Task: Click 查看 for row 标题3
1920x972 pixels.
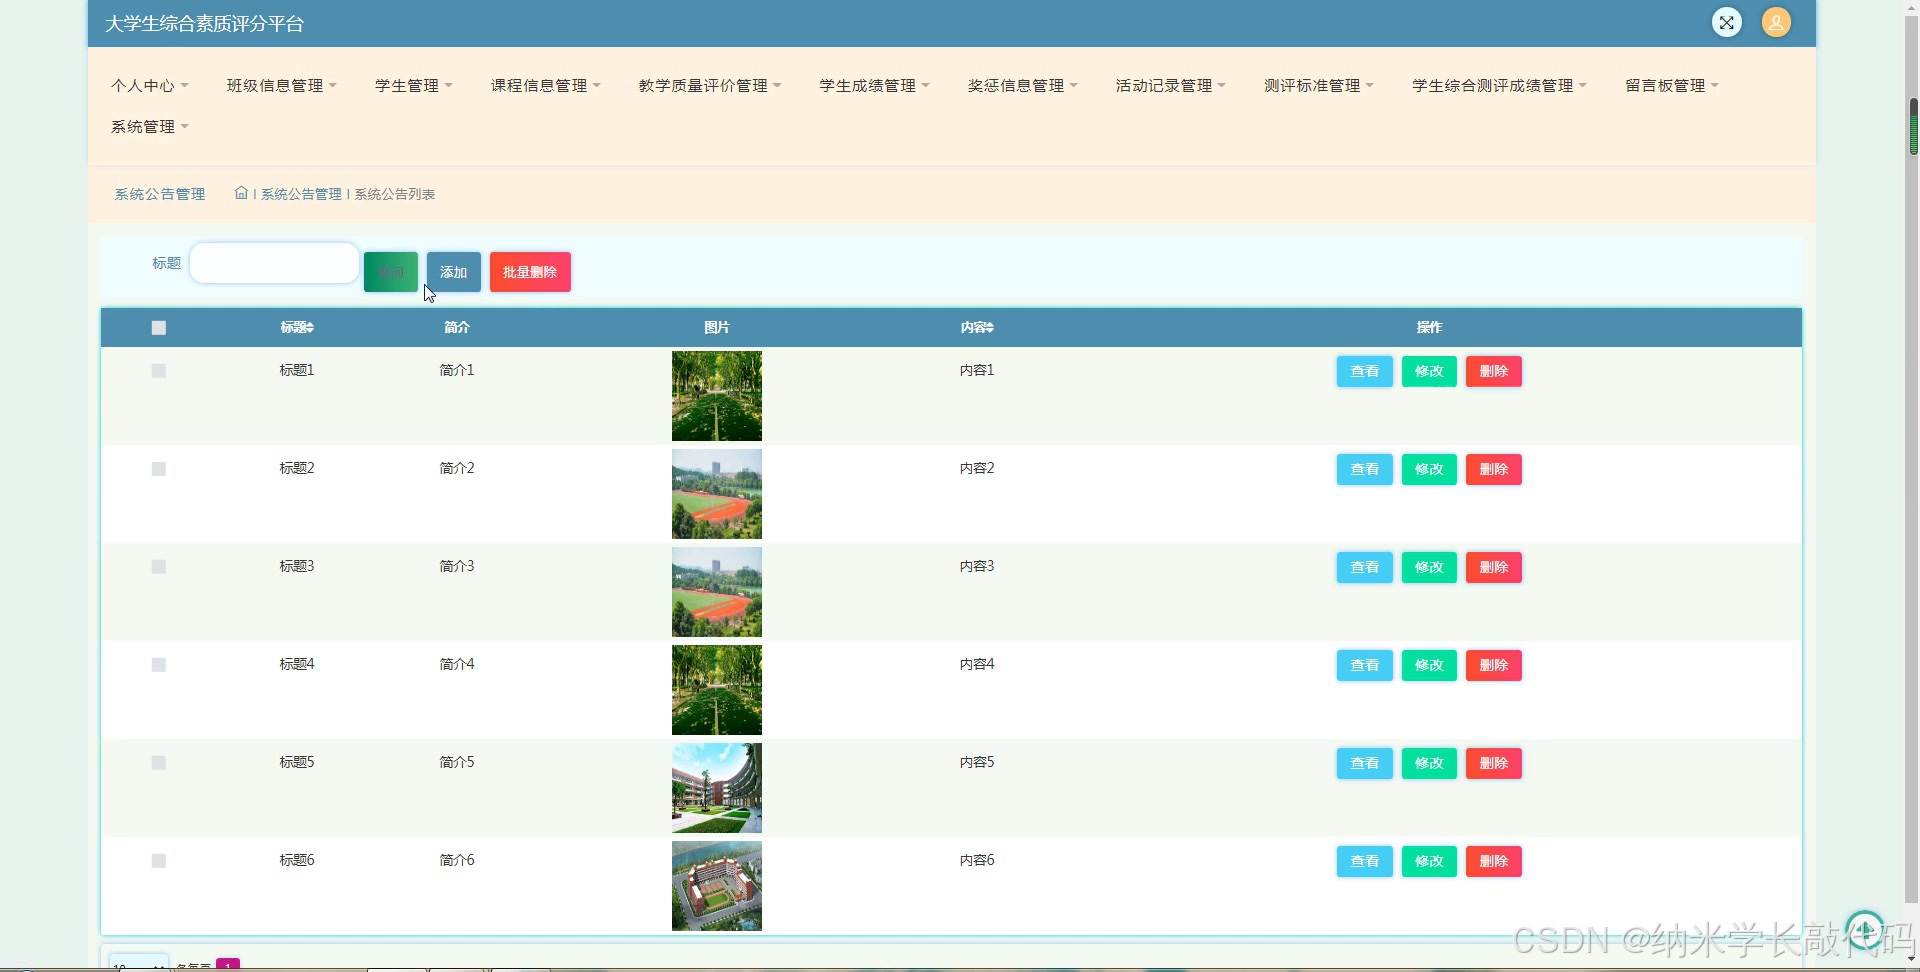Action: [x=1365, y=567]
